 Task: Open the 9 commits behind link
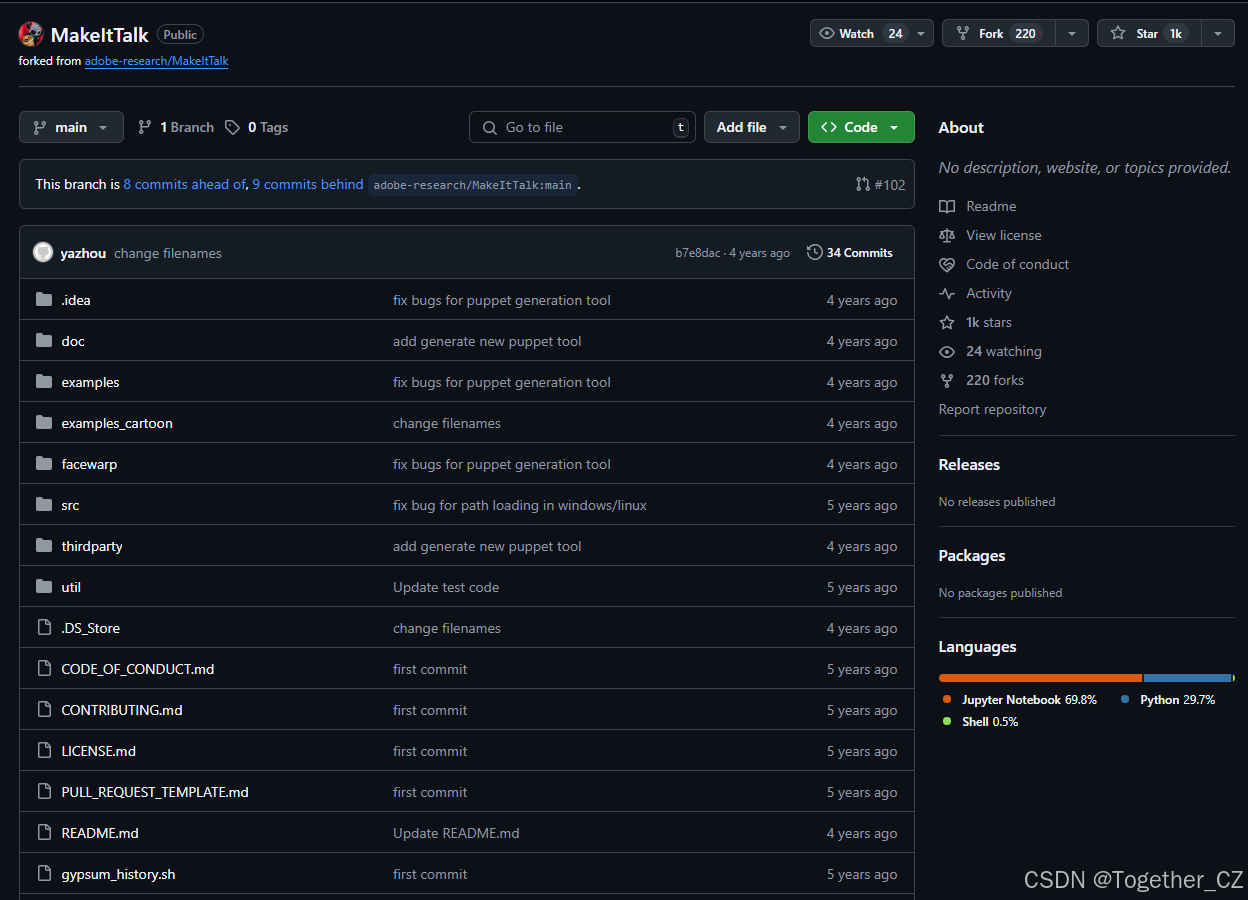coord(308,184)
